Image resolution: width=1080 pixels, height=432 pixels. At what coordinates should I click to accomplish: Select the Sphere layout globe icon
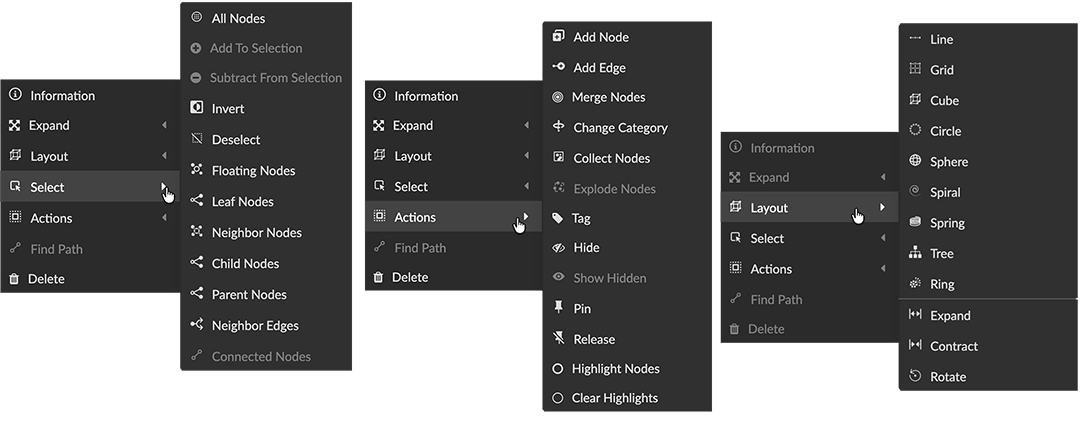tap(915, 161)
